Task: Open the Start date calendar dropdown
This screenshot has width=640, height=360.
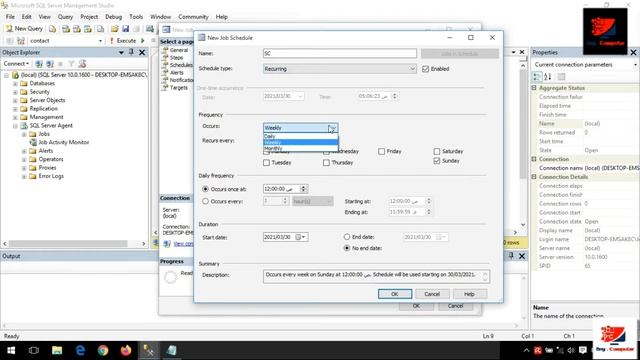Action: click(302, 237)
